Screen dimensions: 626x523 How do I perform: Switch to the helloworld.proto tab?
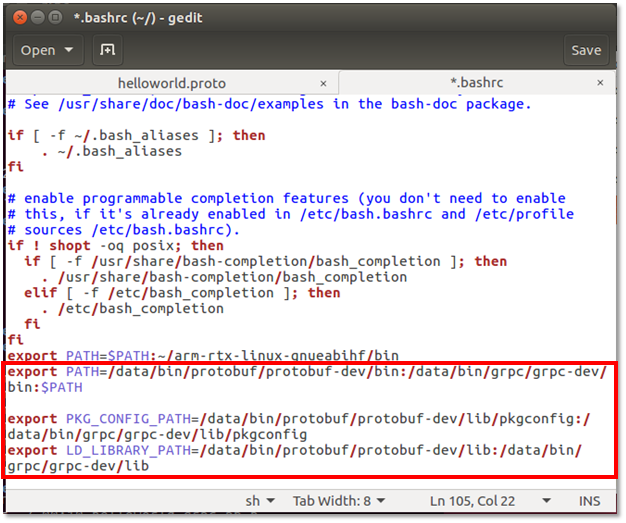pos(172,83)
